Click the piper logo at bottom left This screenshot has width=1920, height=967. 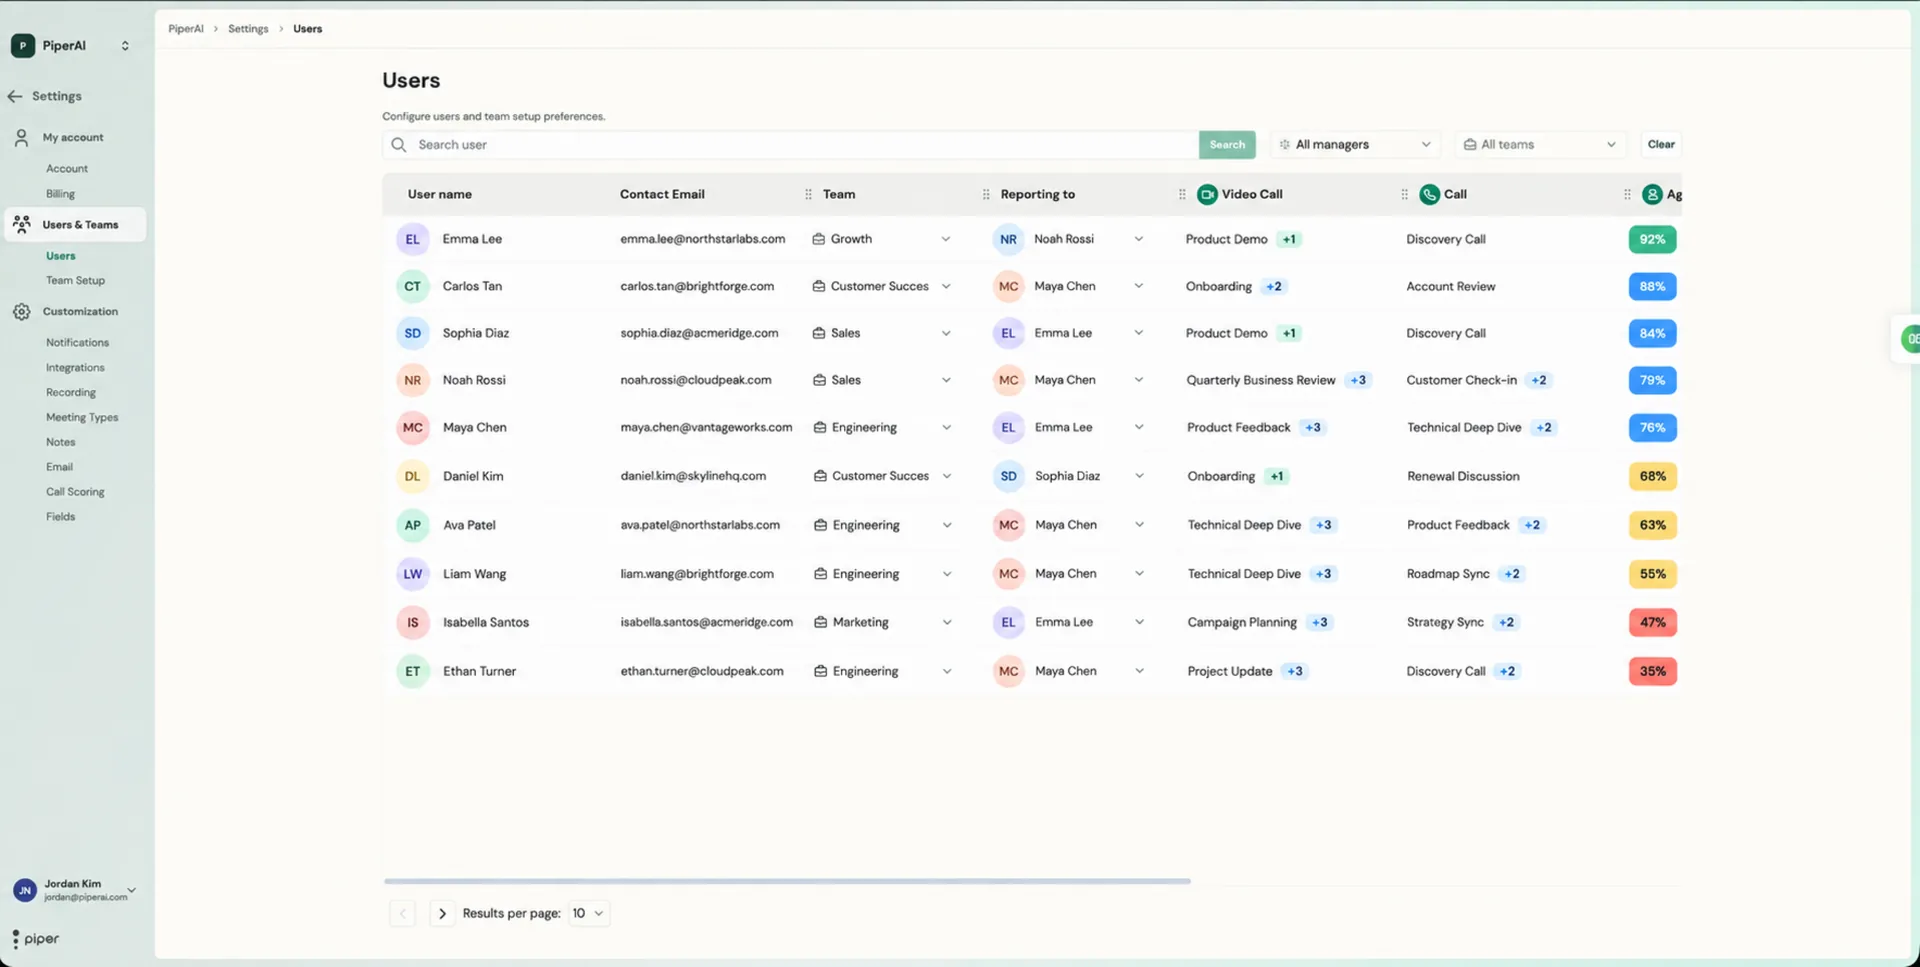(x=35, y=939)
